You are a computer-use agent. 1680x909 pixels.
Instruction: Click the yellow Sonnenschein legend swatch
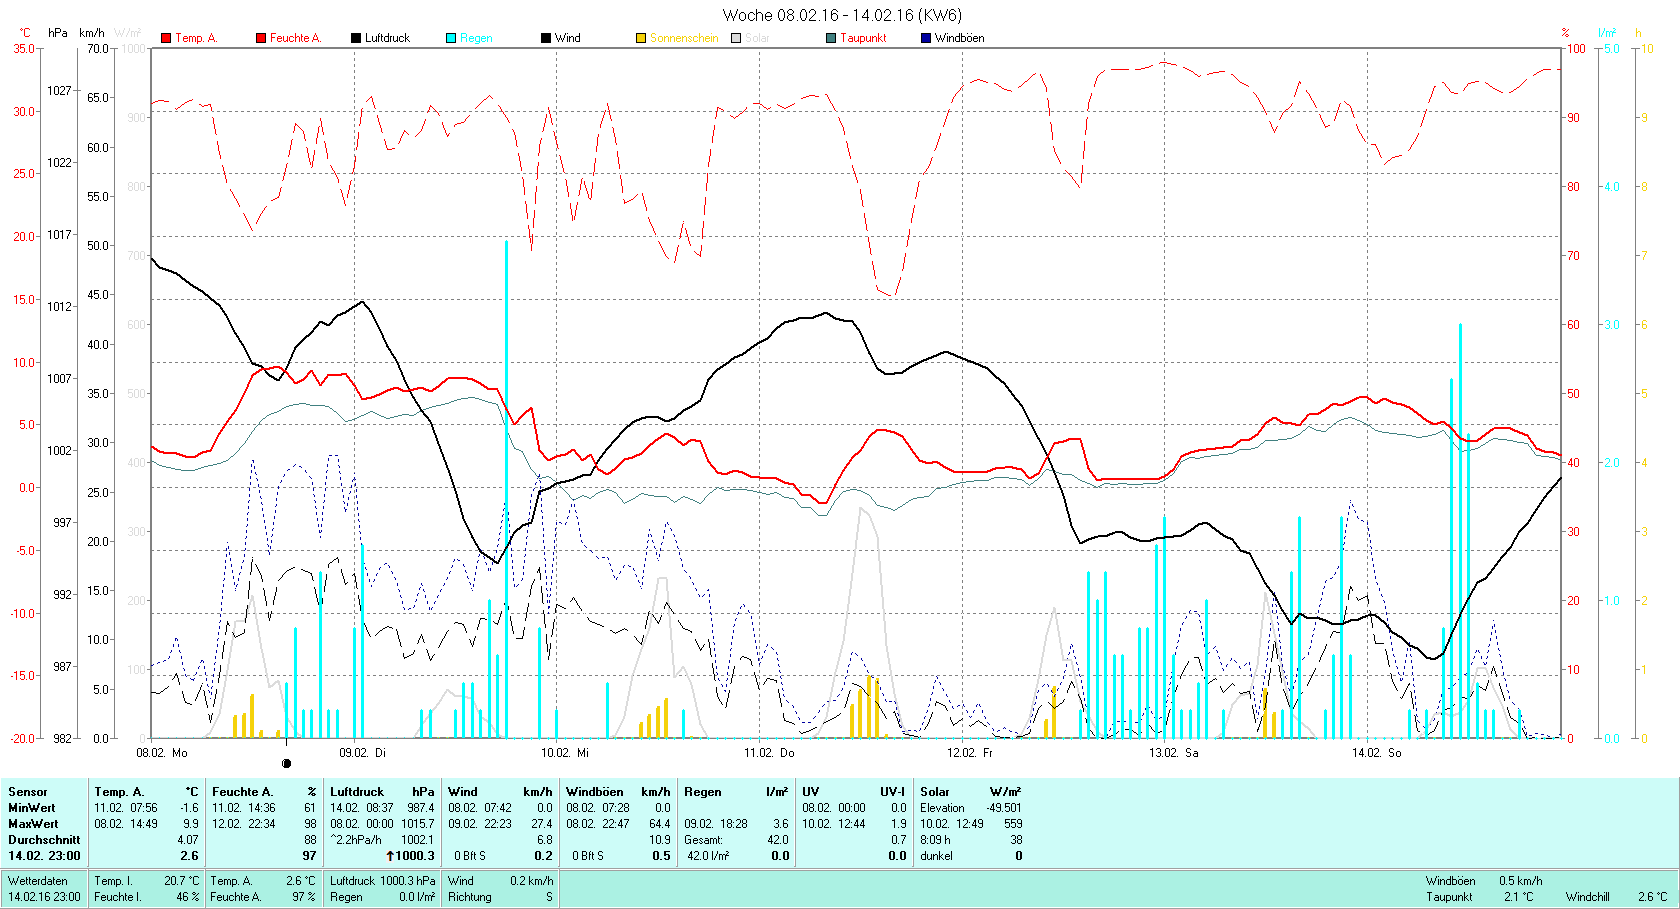point(641,38)
